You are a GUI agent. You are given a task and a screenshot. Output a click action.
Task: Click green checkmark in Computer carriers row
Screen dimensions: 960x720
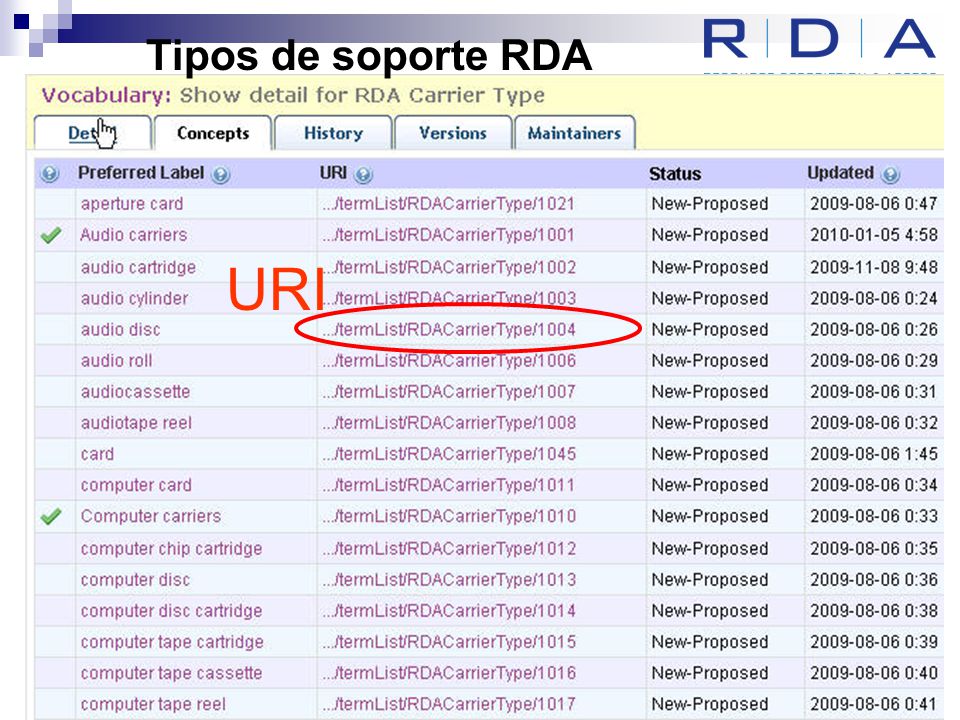[x=51, y=517]
